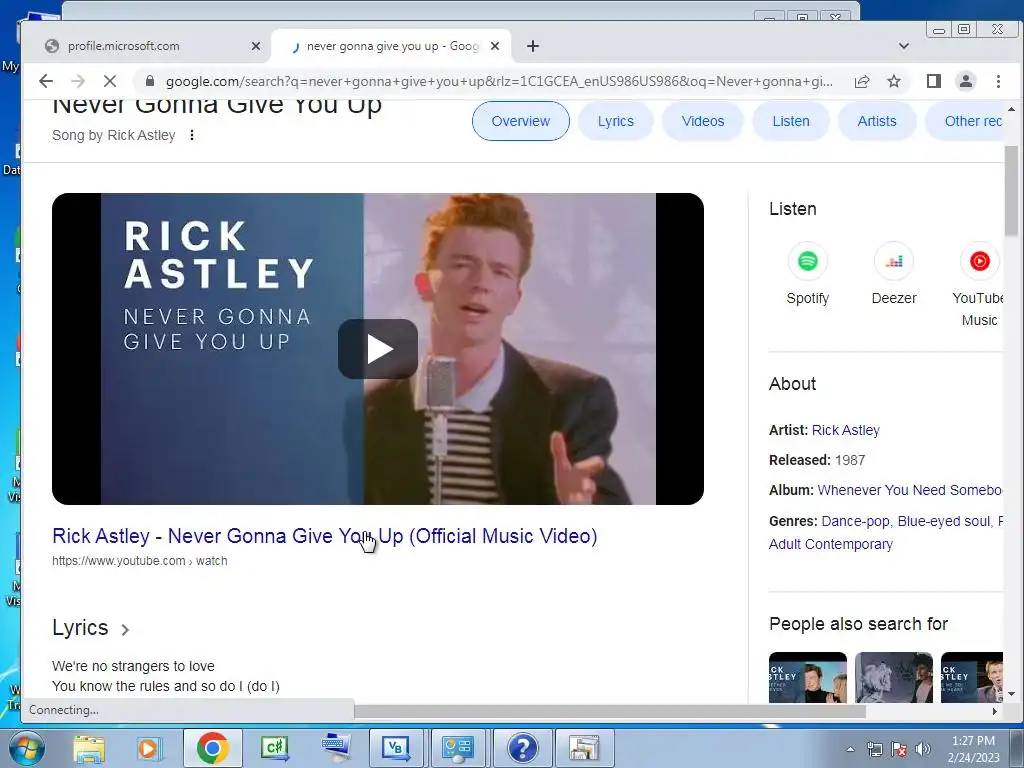Viewport: 1024px width, 768px height.
Task: Listen on Spotify icon
Action: 807,261
